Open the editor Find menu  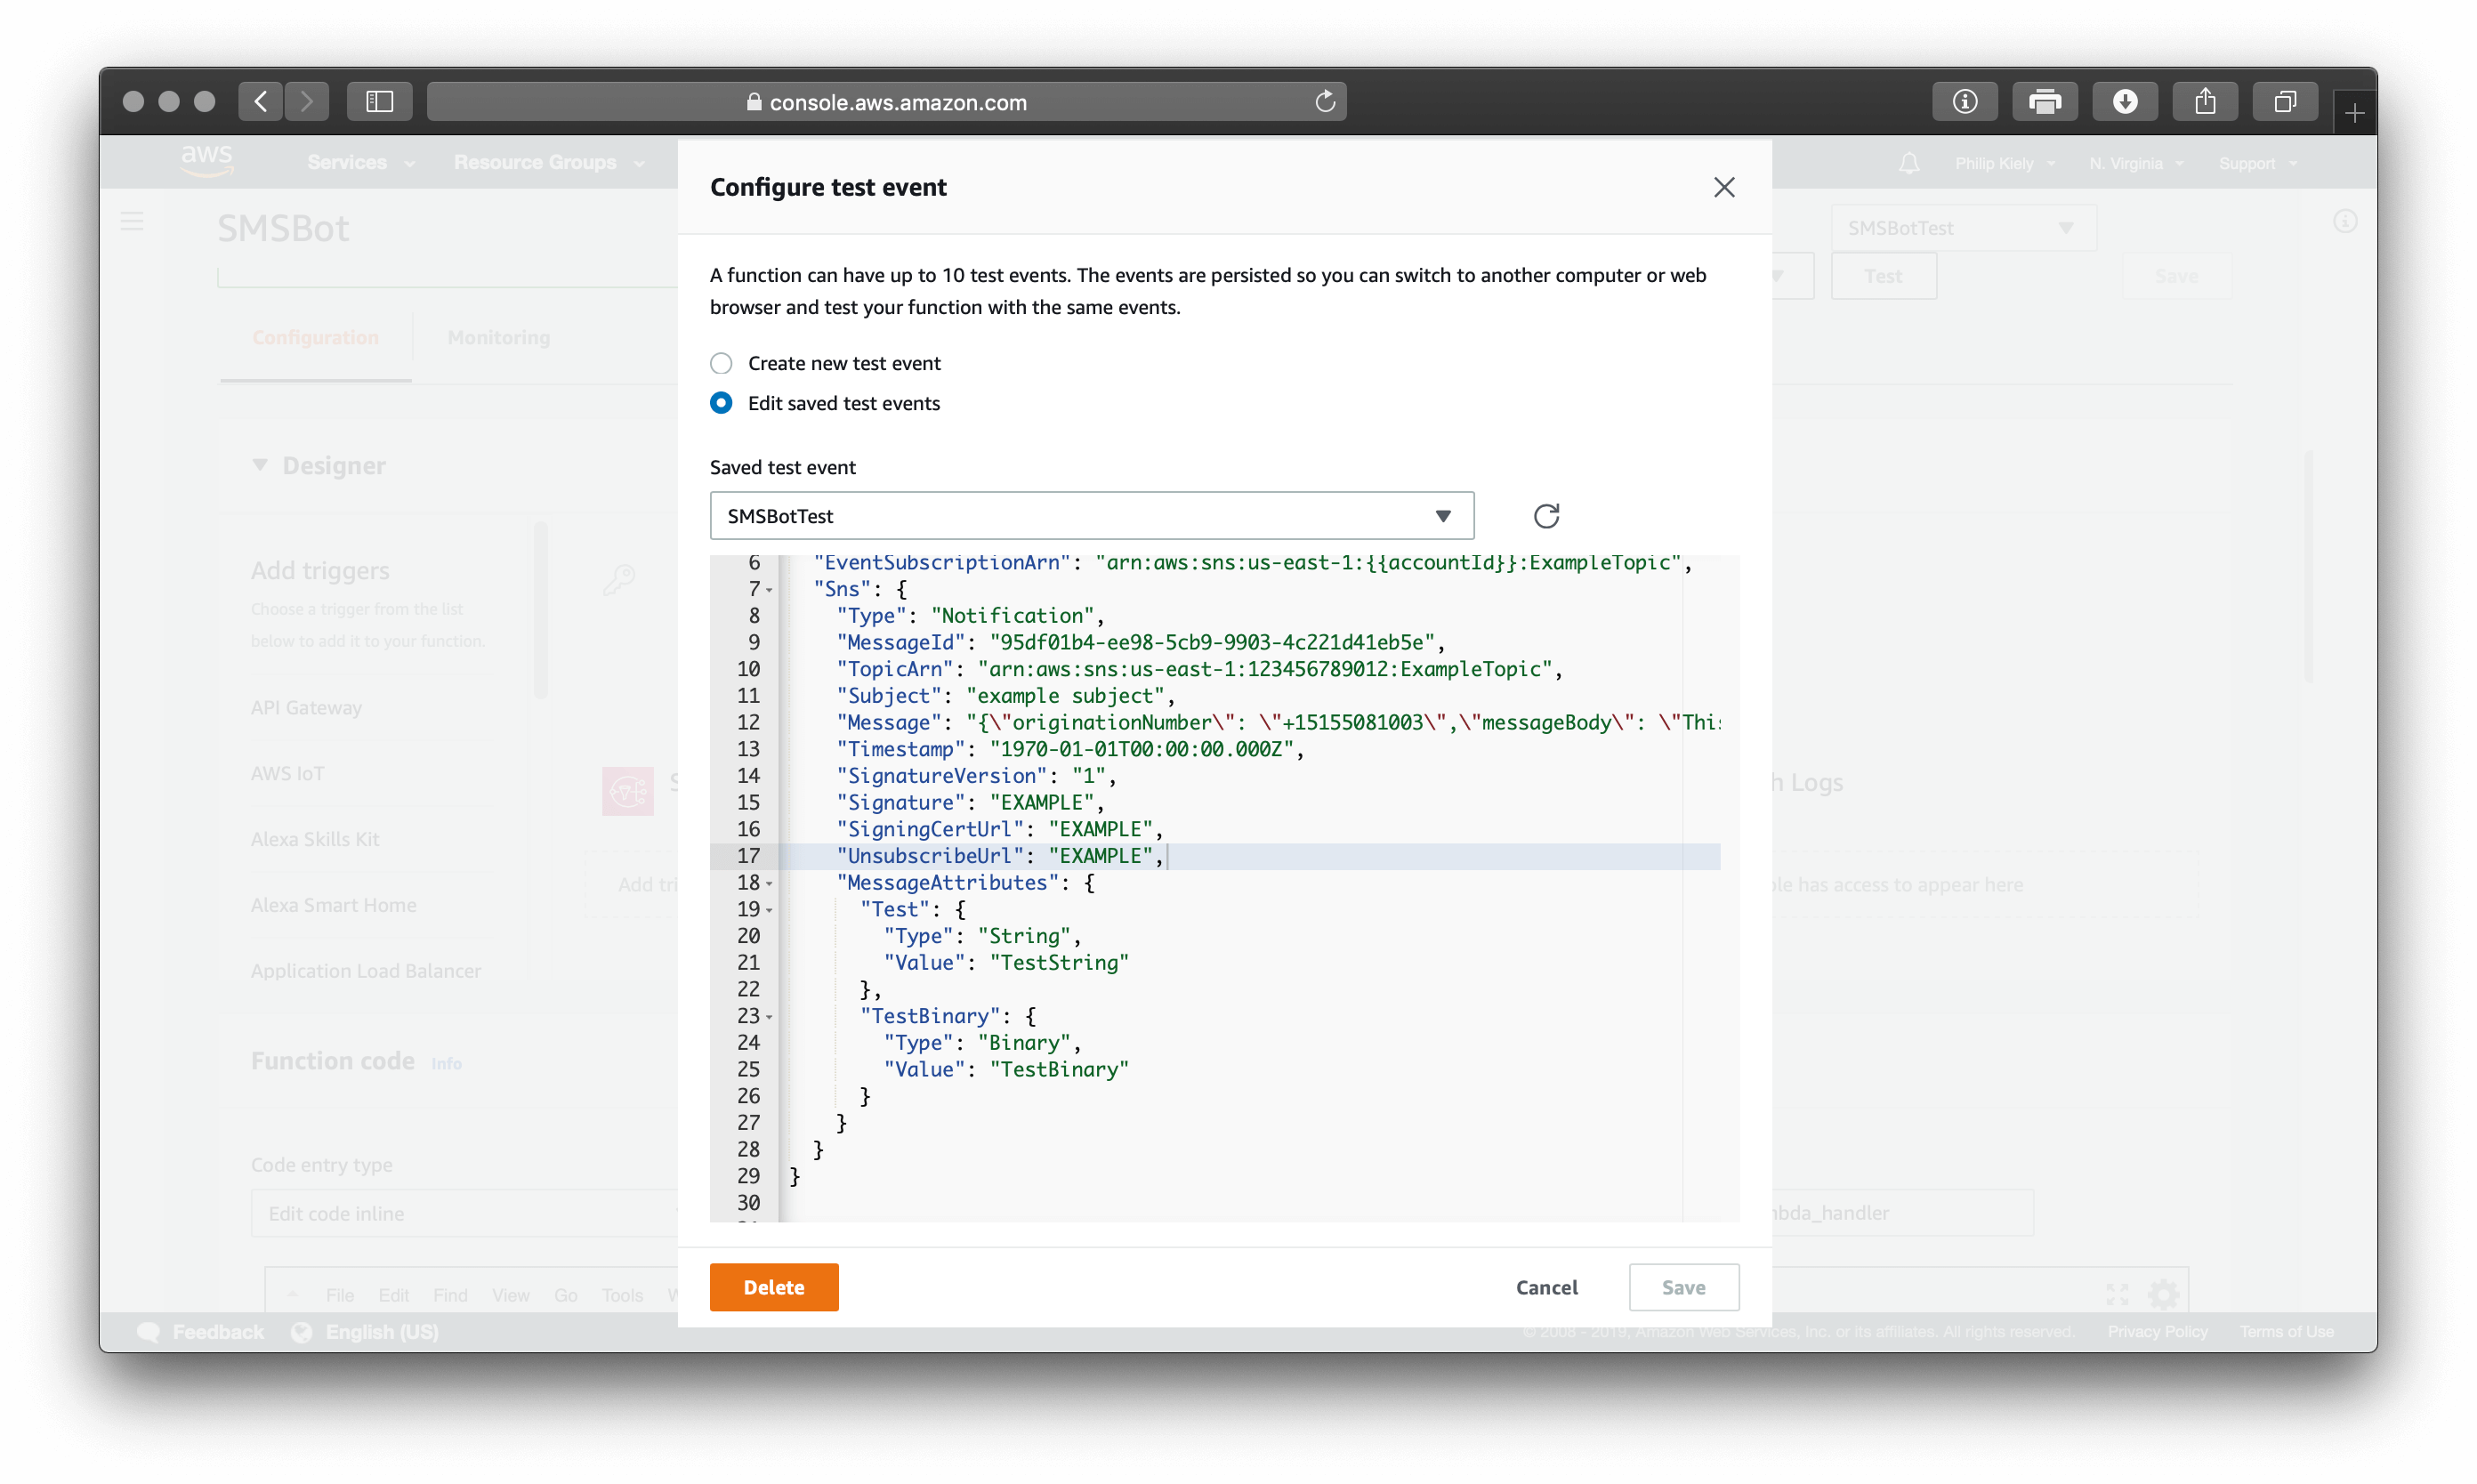[x=450, y=1295]
